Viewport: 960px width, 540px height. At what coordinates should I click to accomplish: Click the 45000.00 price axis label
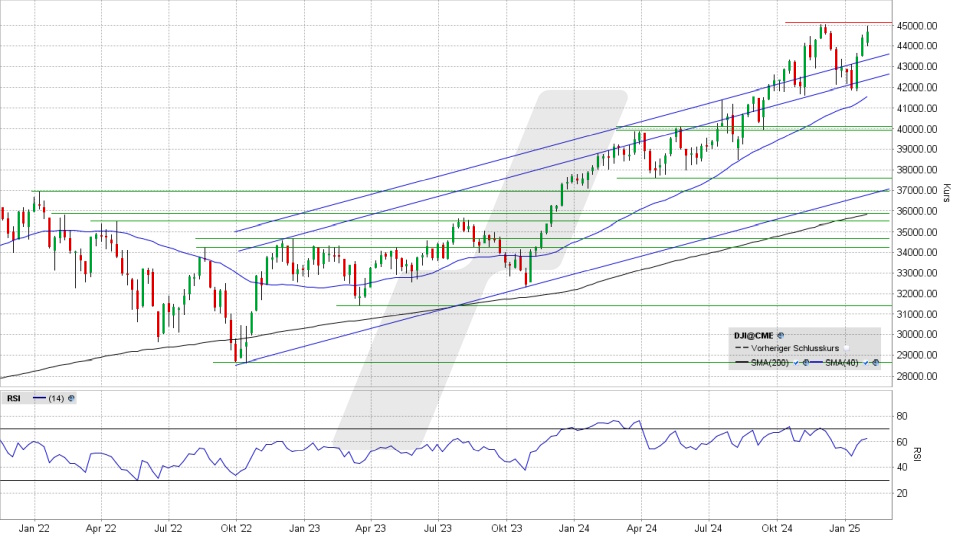tap(917, 26)
